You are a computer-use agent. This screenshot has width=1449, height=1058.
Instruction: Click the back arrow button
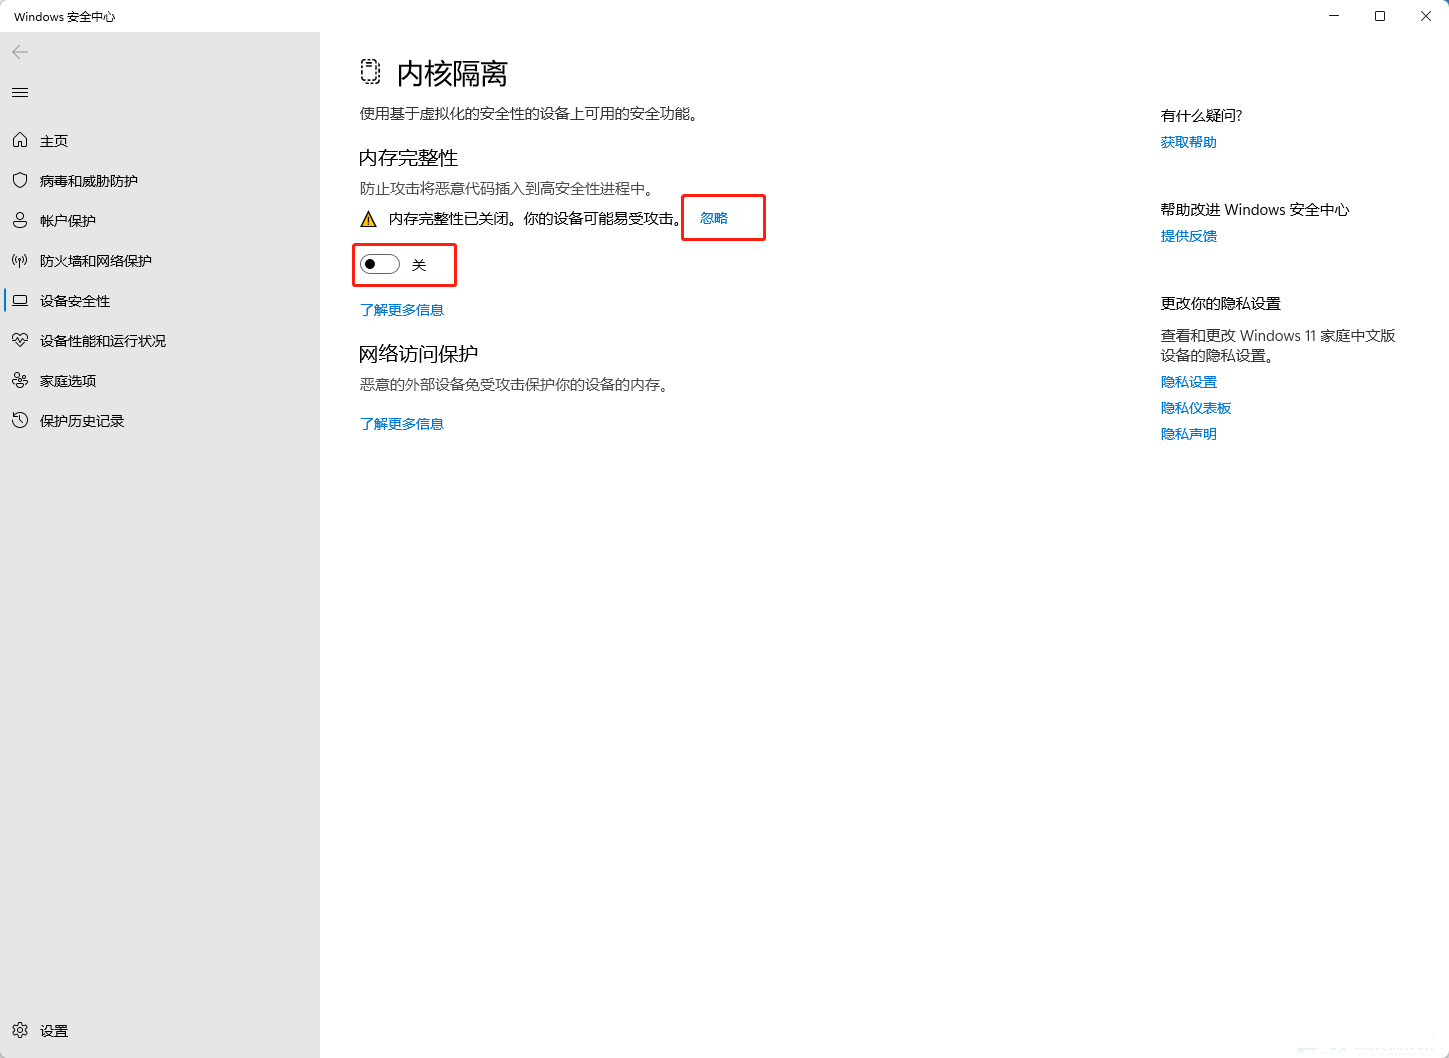coord(20,52)
